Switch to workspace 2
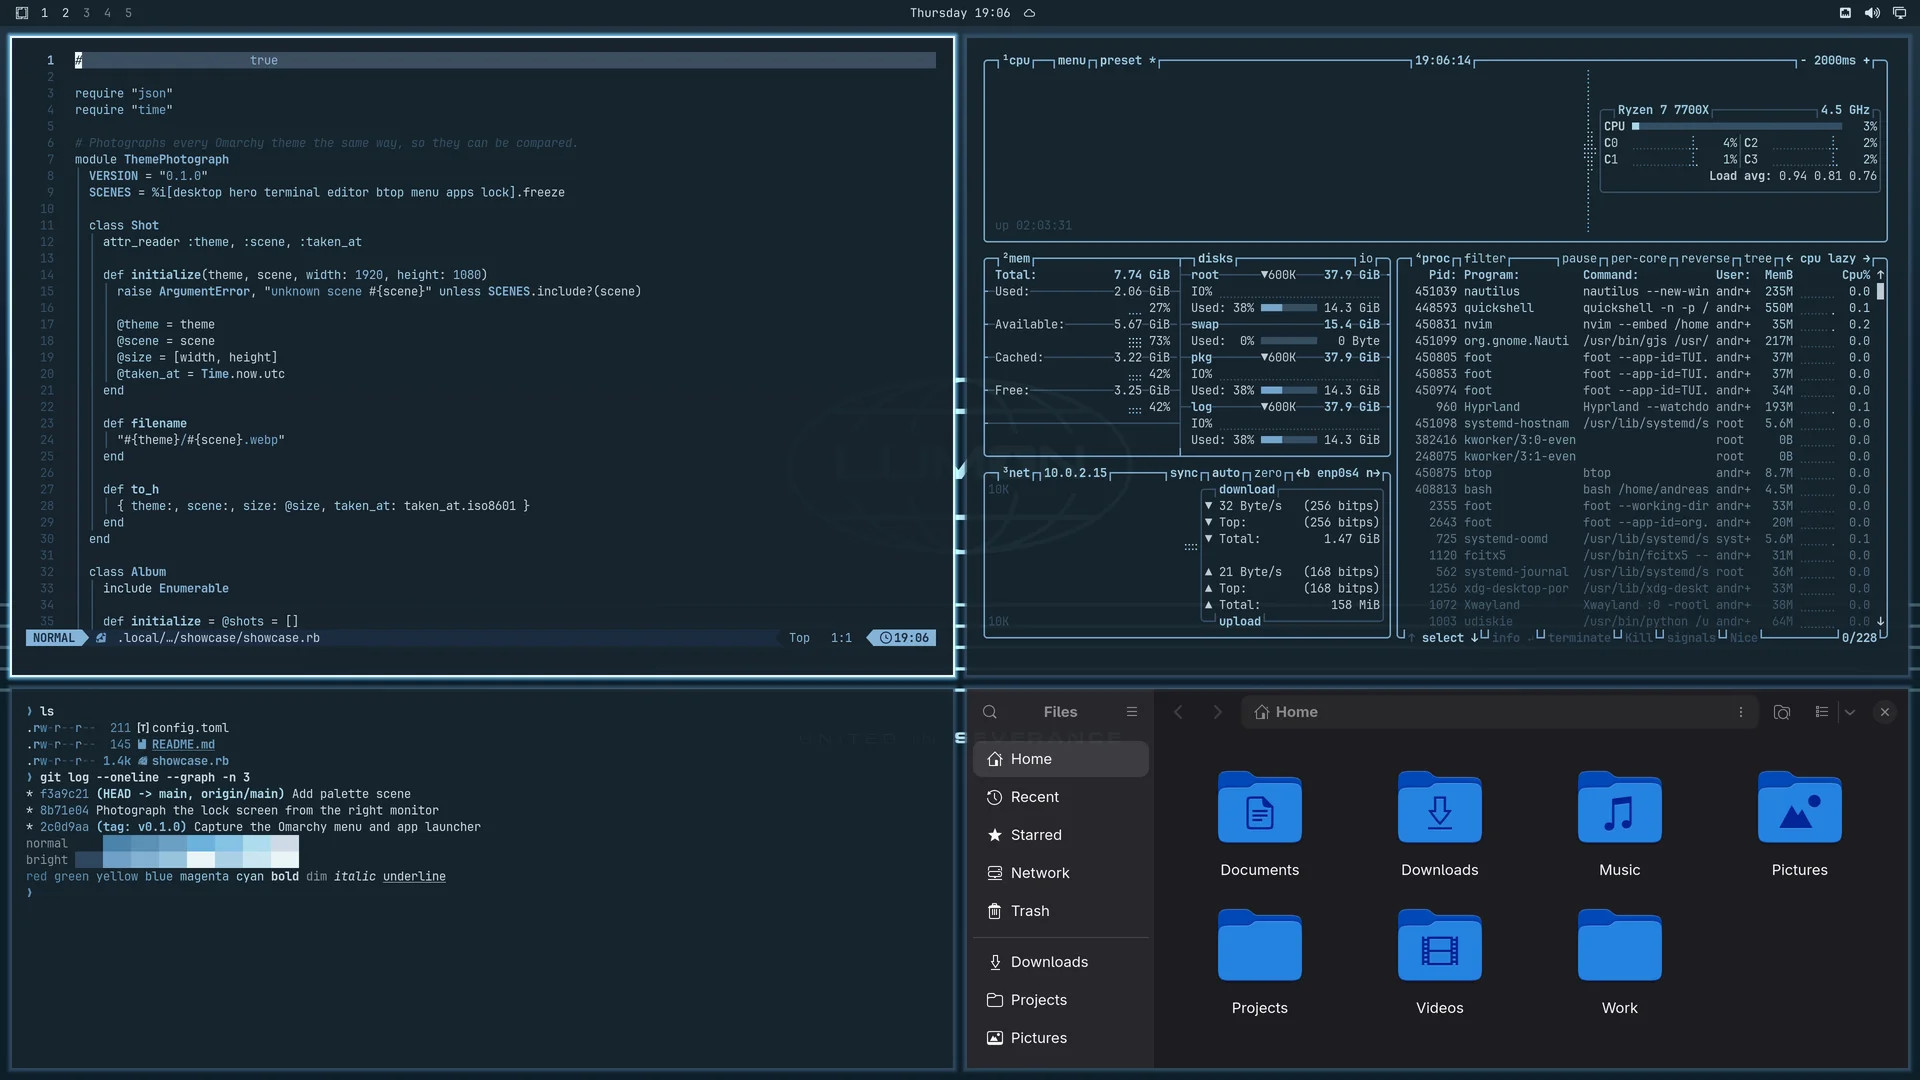The image size is (1920, 1080). click(x=65, y=13)
